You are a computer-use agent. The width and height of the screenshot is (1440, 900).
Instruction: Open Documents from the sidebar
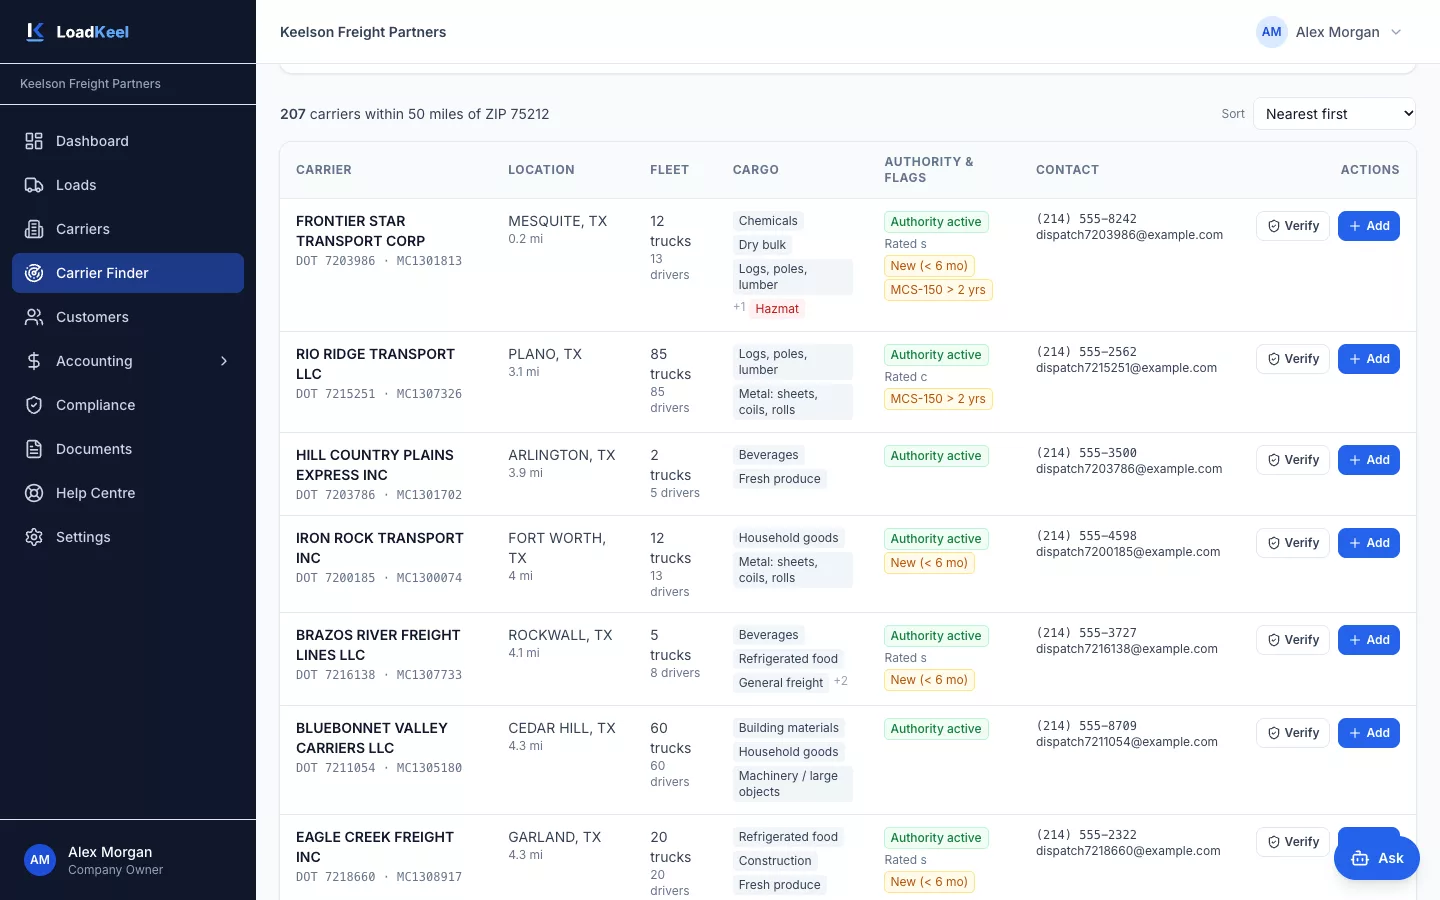pos(128,449)
